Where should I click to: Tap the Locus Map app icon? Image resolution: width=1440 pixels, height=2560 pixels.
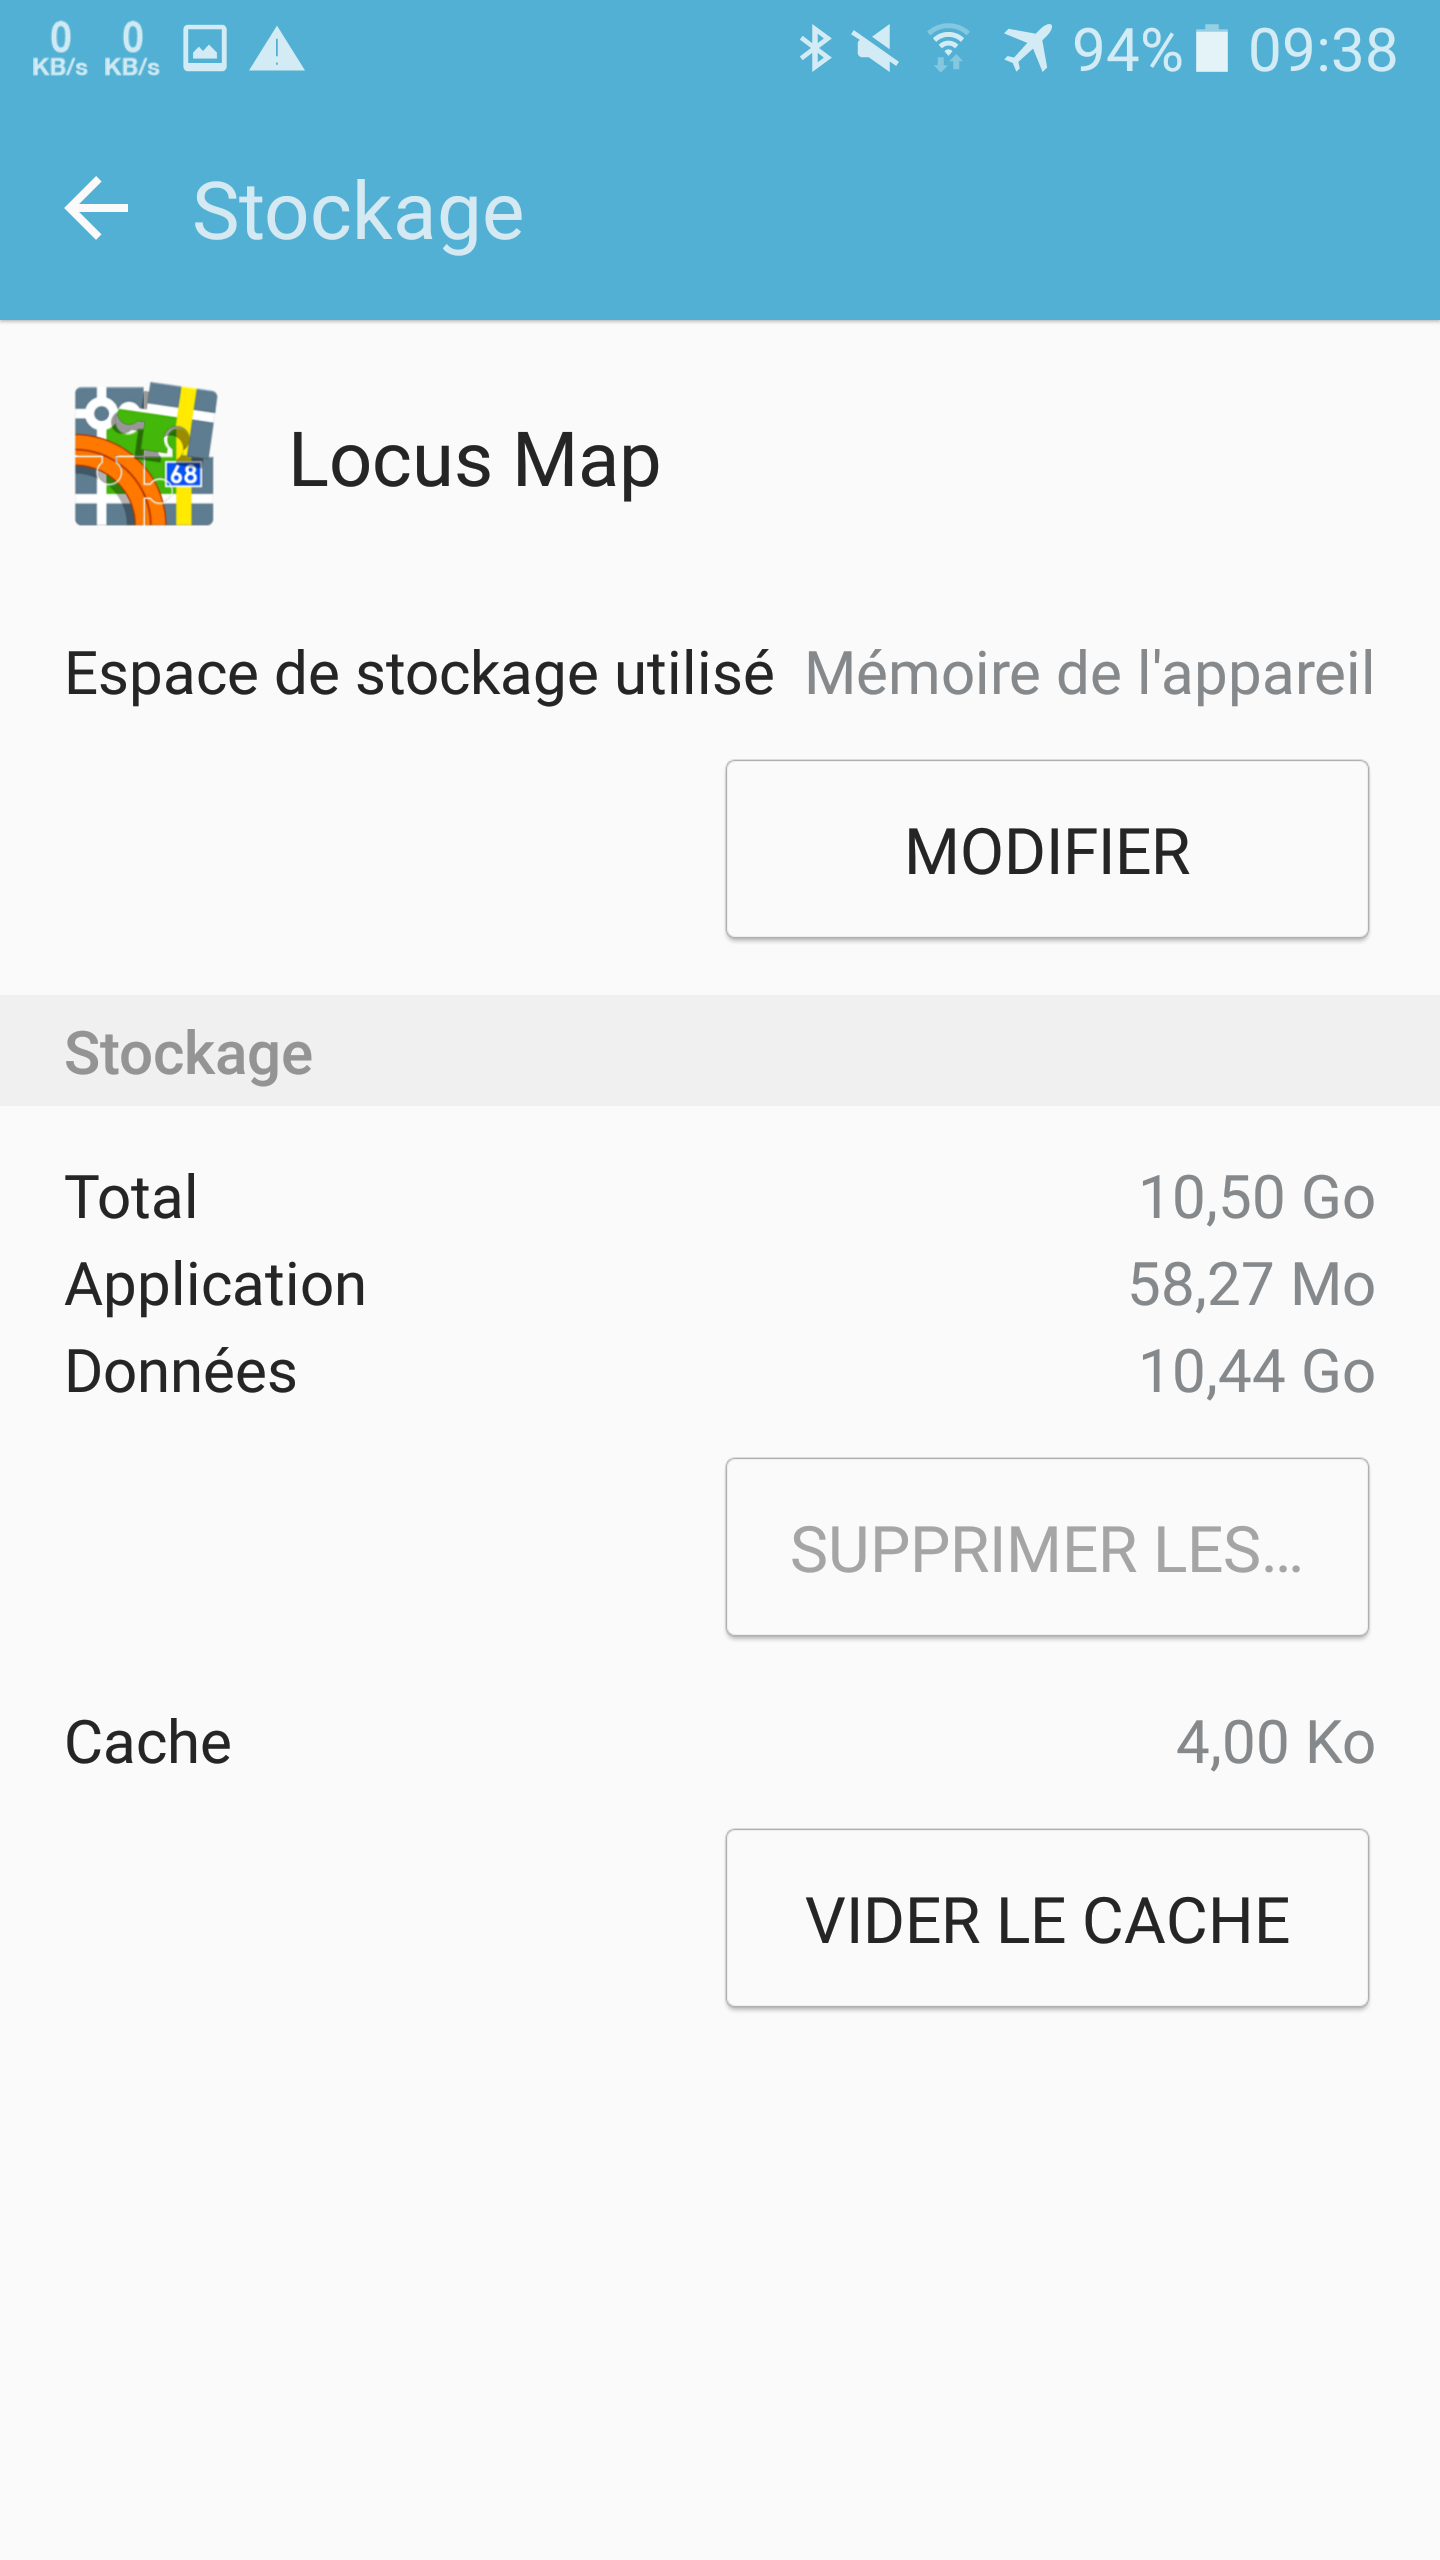coord(146,455)
